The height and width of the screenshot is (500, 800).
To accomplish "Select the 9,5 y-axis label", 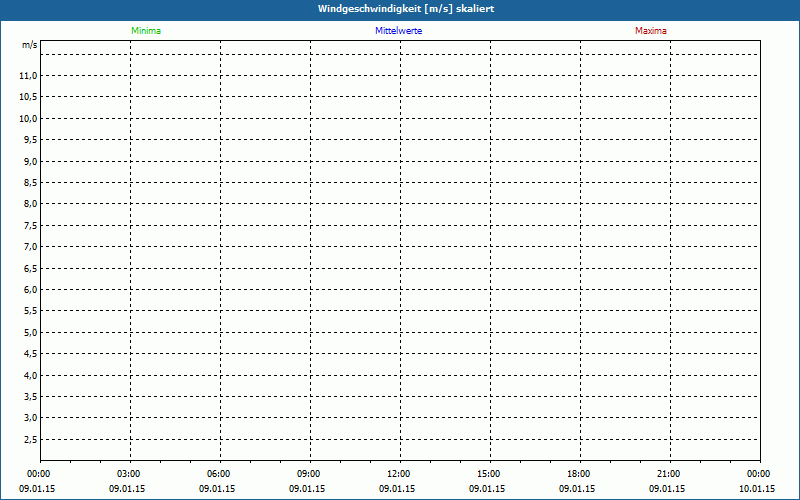I will 31,140.
